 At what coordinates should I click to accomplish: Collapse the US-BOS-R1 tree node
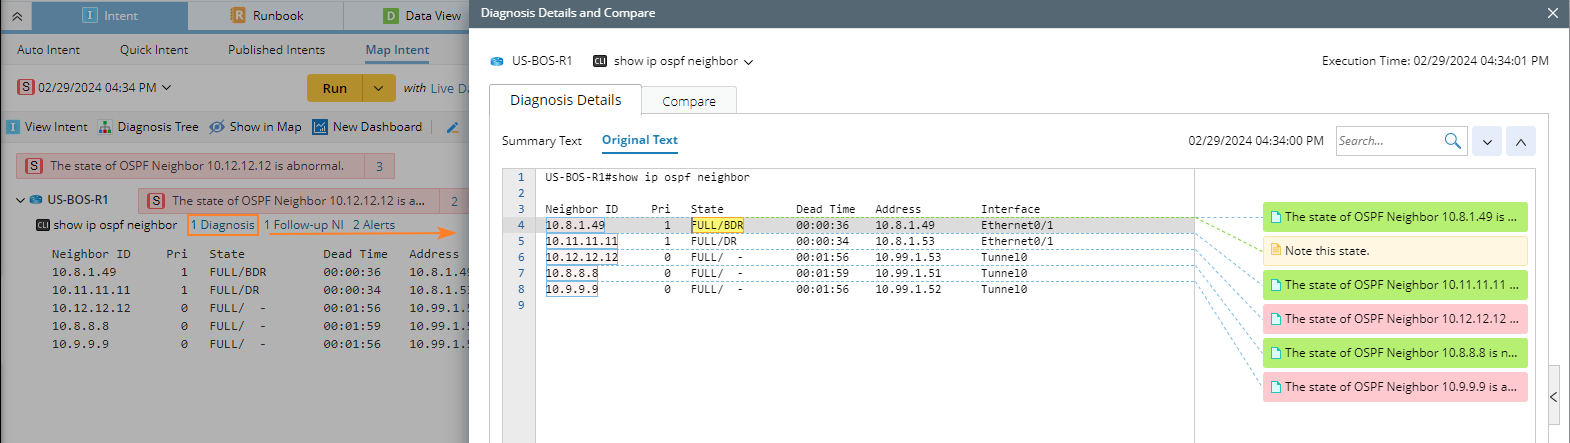tap(20, 200)
